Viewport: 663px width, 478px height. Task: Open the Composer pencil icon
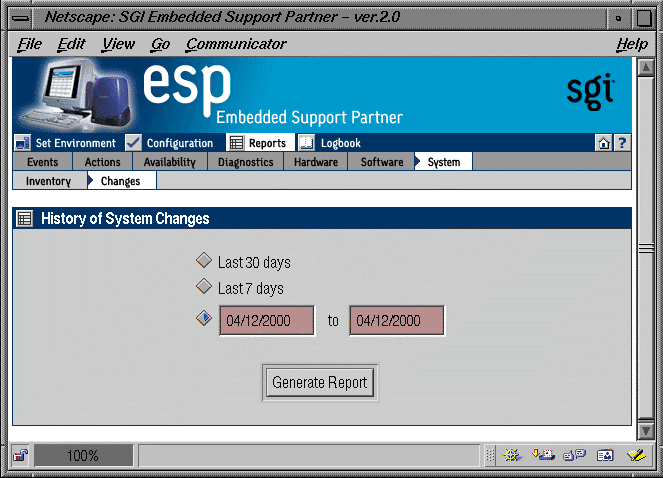[636, 455]
